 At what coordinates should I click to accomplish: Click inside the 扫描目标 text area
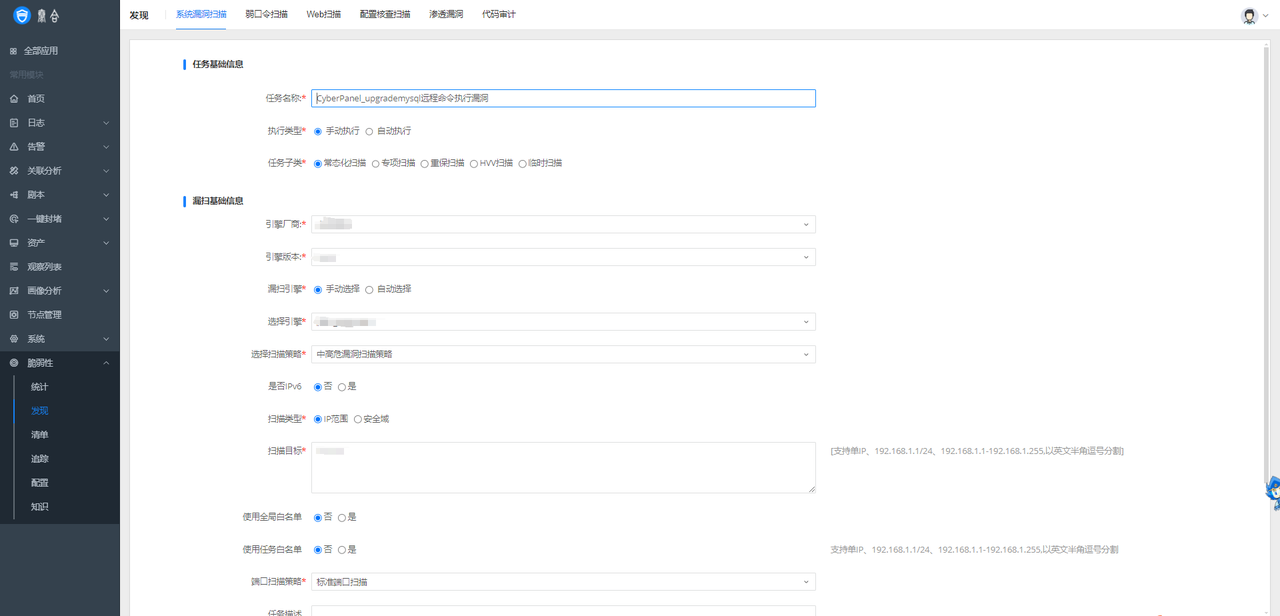pyautogui.click(x=563, y=467)
